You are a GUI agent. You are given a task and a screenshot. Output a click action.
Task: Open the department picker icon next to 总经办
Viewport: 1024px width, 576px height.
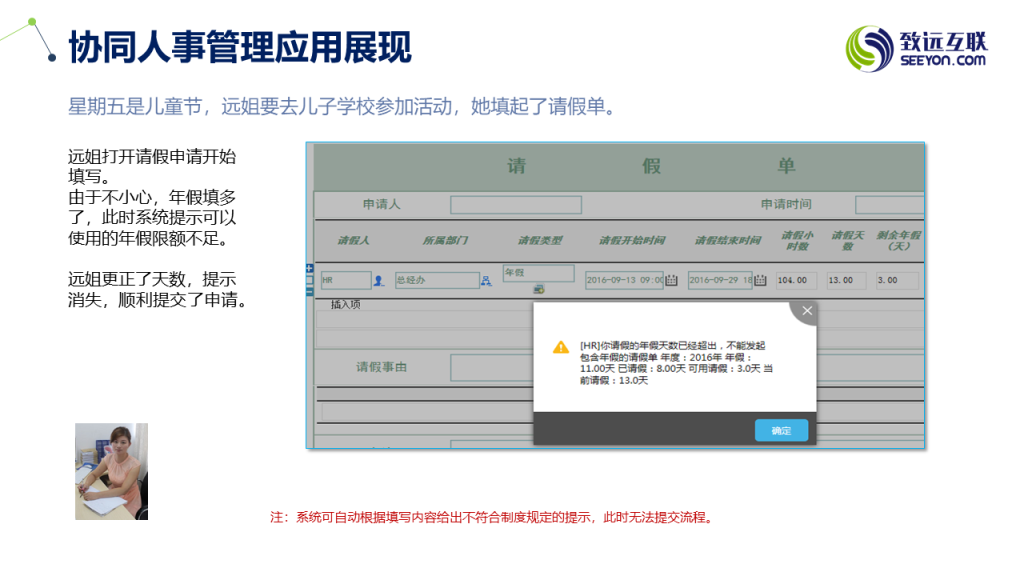click(x=486, y=281)
